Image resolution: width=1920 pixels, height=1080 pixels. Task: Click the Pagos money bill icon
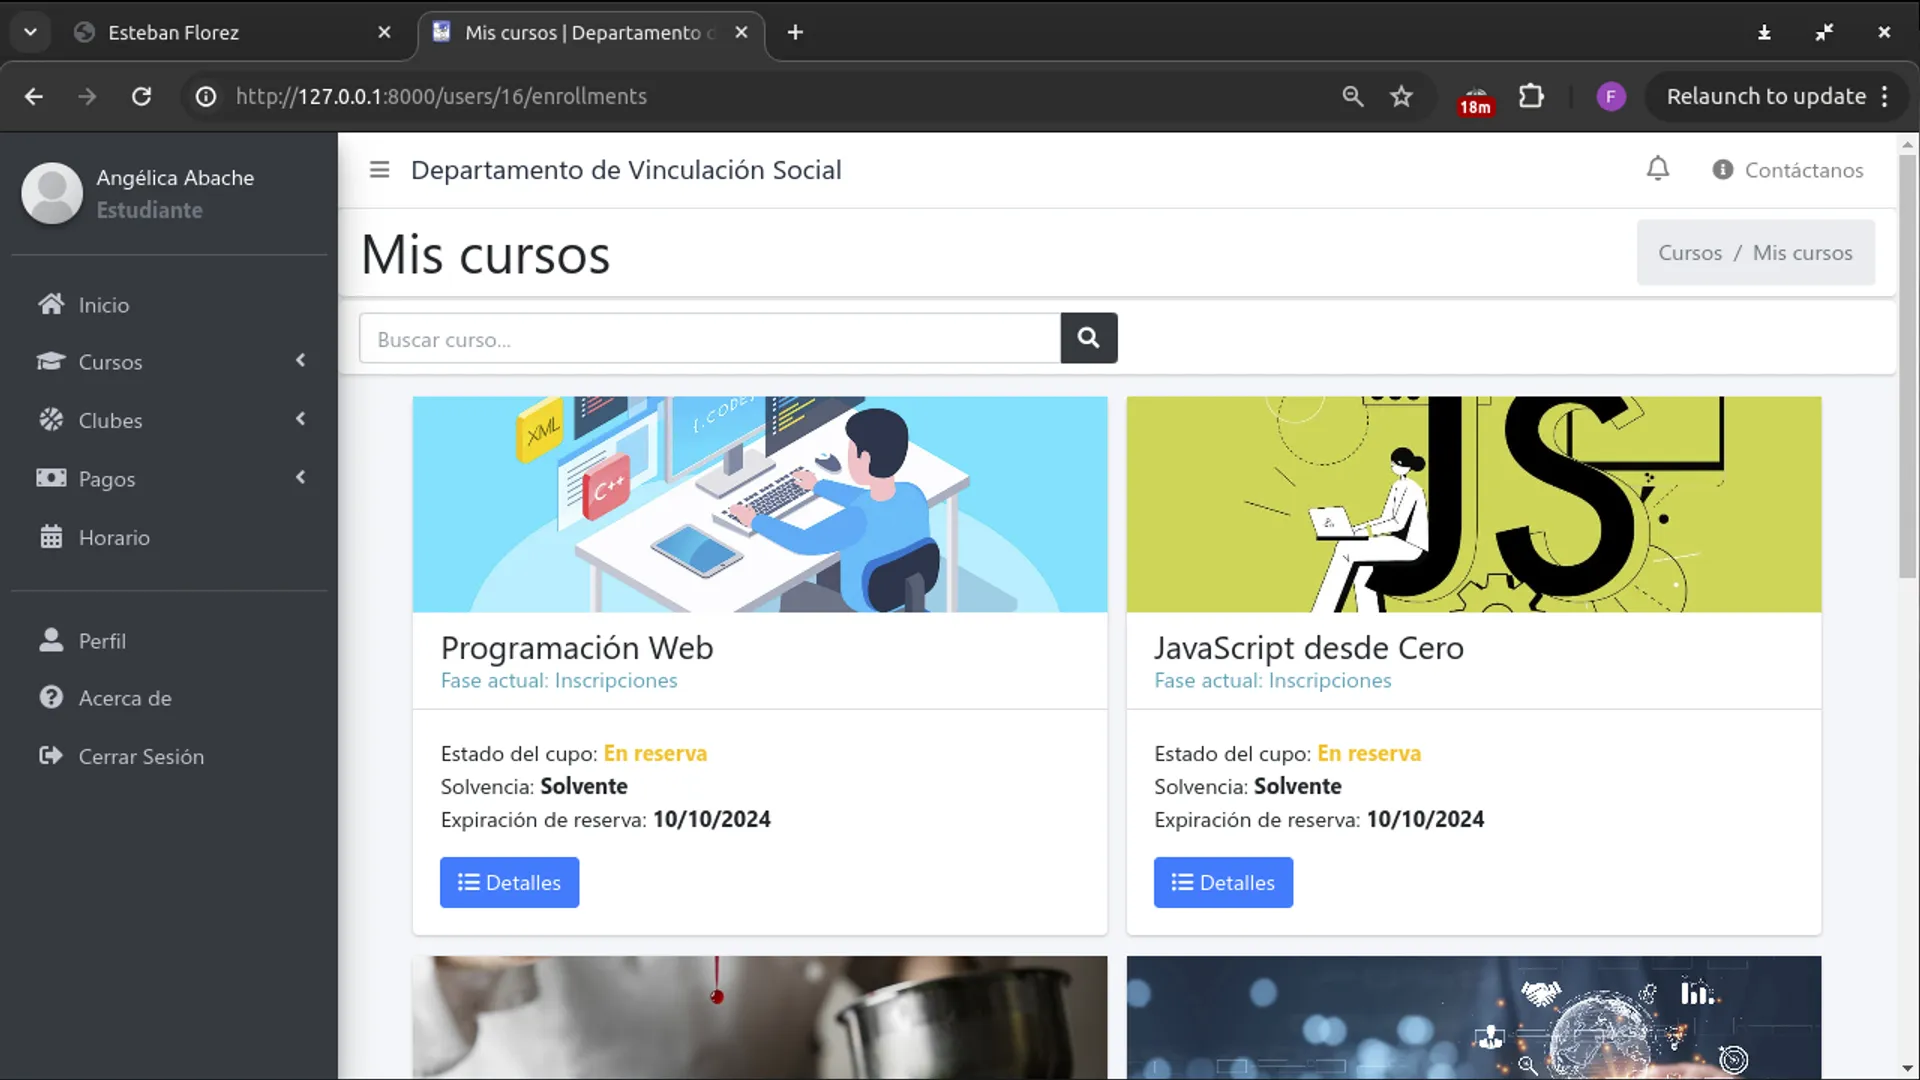(x=51, y=478)
